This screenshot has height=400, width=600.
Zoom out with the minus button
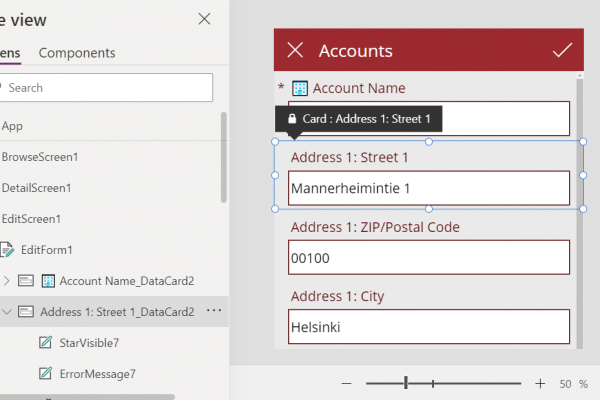click(347, 383)
